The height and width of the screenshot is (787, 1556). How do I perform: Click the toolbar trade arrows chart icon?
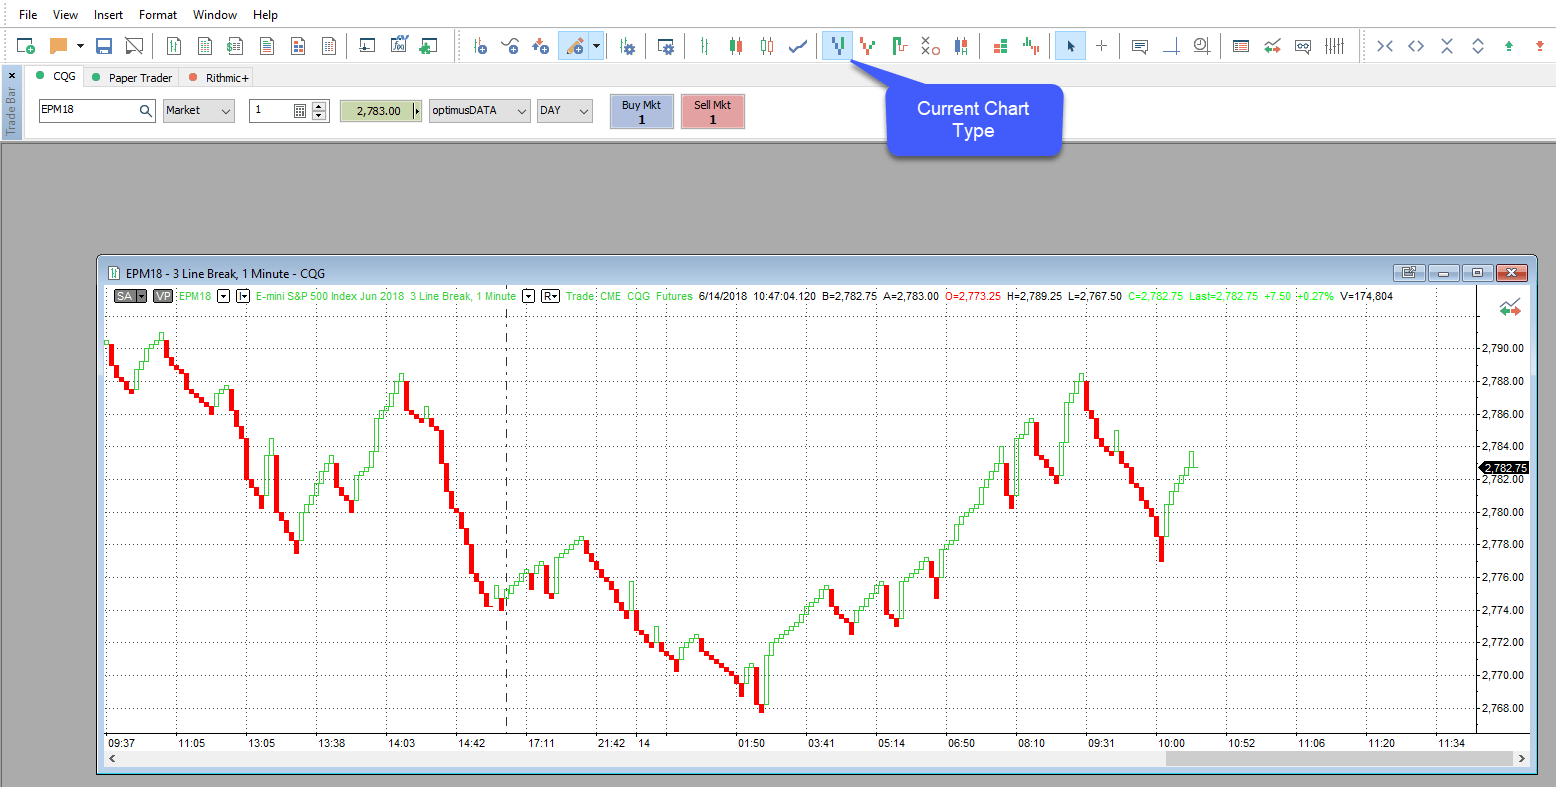[1272, 46]
